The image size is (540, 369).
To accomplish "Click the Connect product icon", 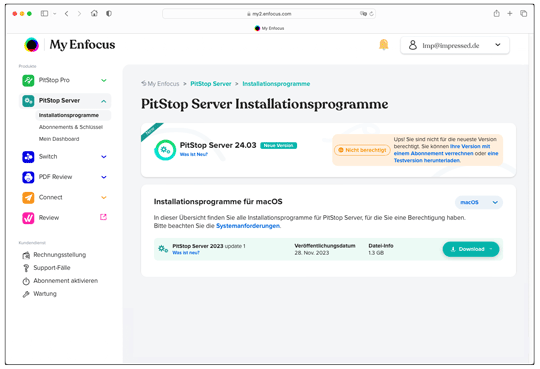I will (x=28, y=197).
